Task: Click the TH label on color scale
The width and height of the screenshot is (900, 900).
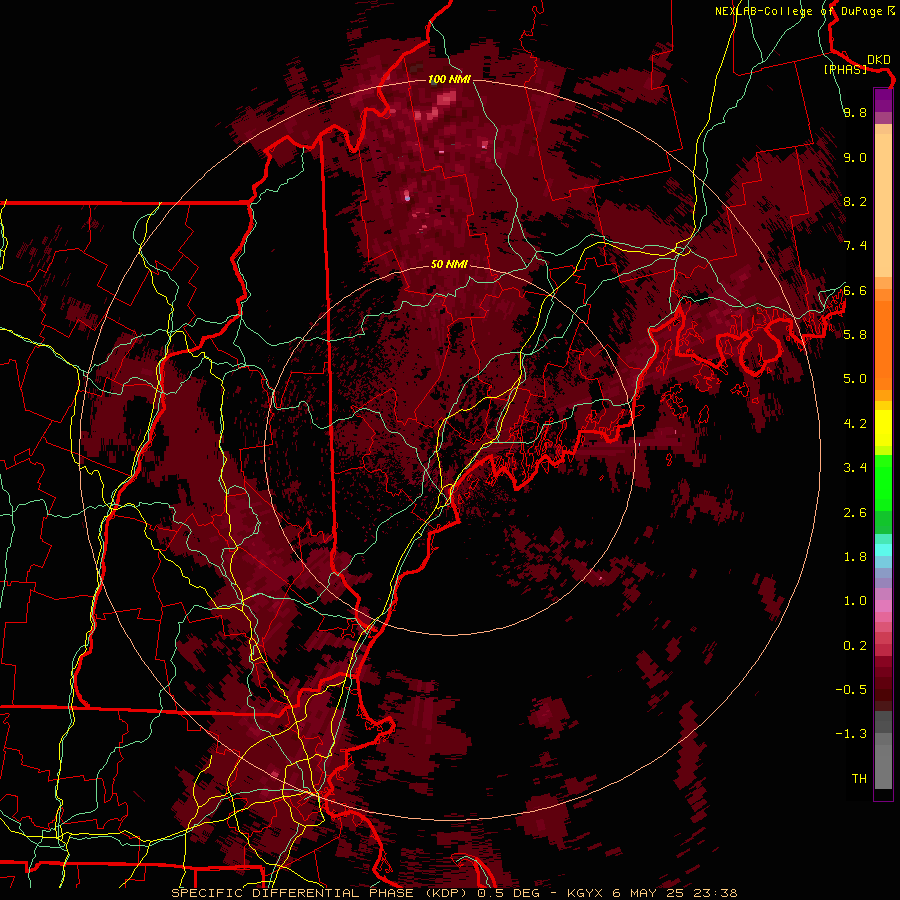Action: click(859, 779)
